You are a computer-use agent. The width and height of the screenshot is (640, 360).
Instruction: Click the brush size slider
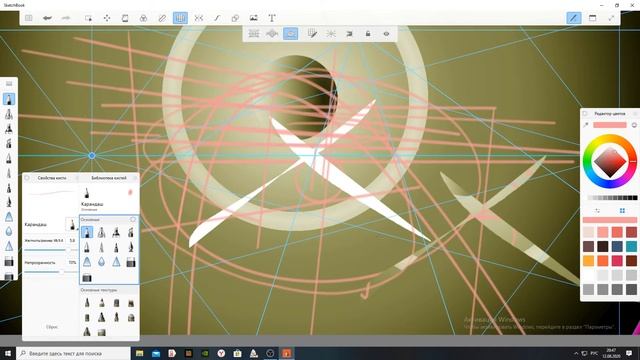(50, 250)
